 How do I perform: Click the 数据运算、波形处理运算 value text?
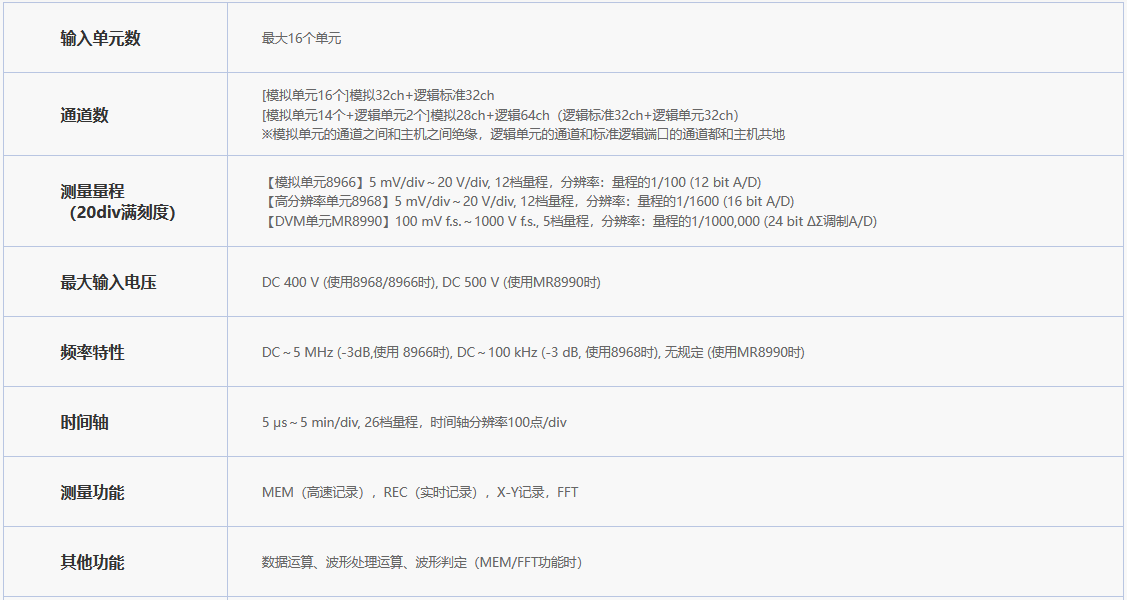[x=421, y=562]
